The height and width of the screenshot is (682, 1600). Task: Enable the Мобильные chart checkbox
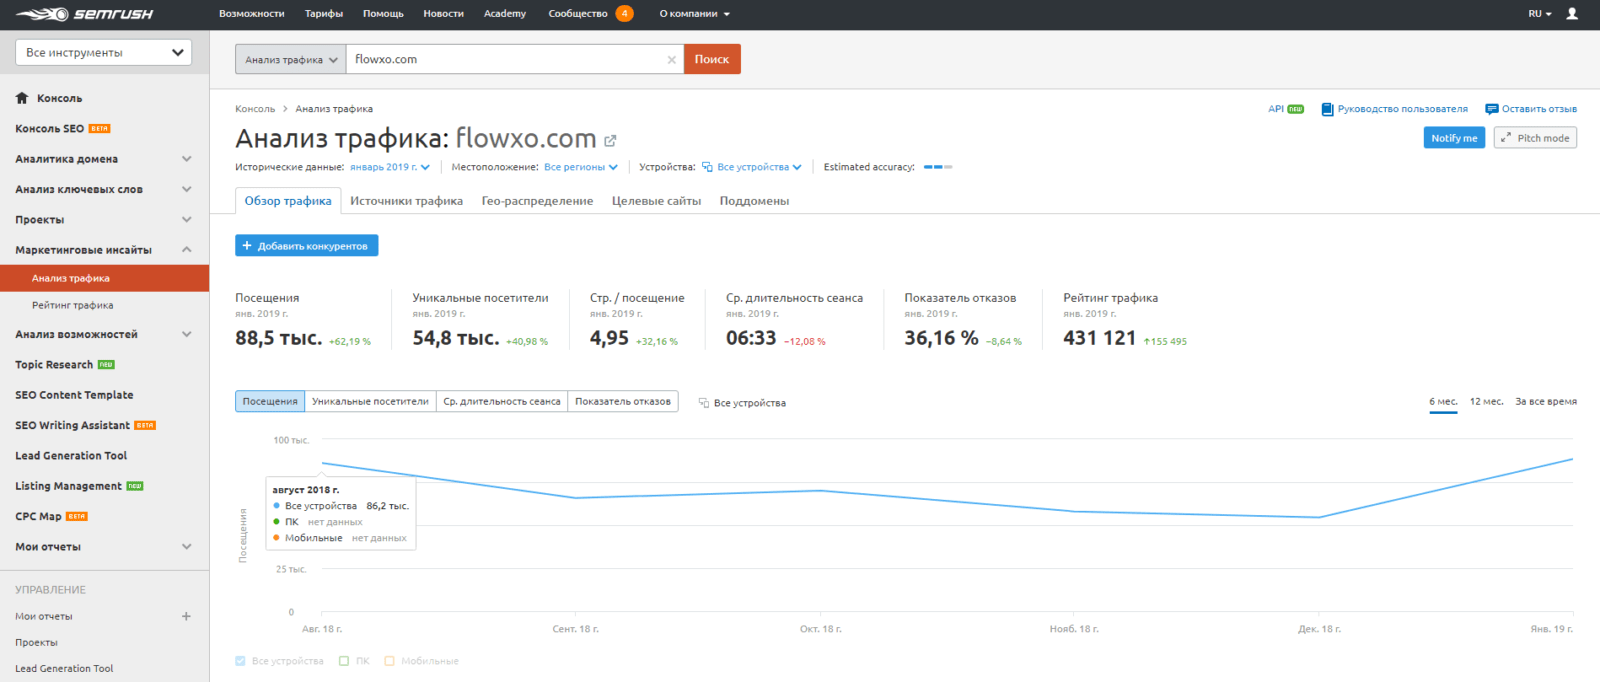[x=390, y=661]
